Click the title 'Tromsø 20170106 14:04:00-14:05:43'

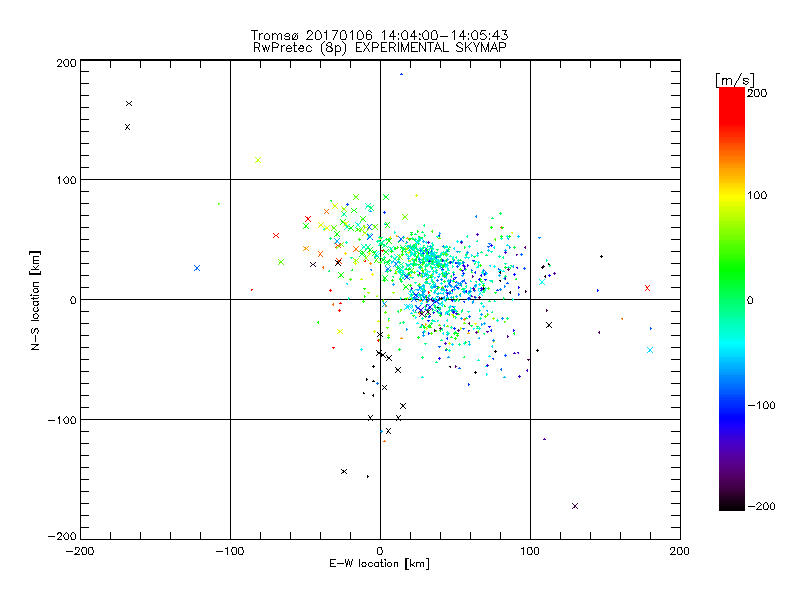click(x=379, y=35)
